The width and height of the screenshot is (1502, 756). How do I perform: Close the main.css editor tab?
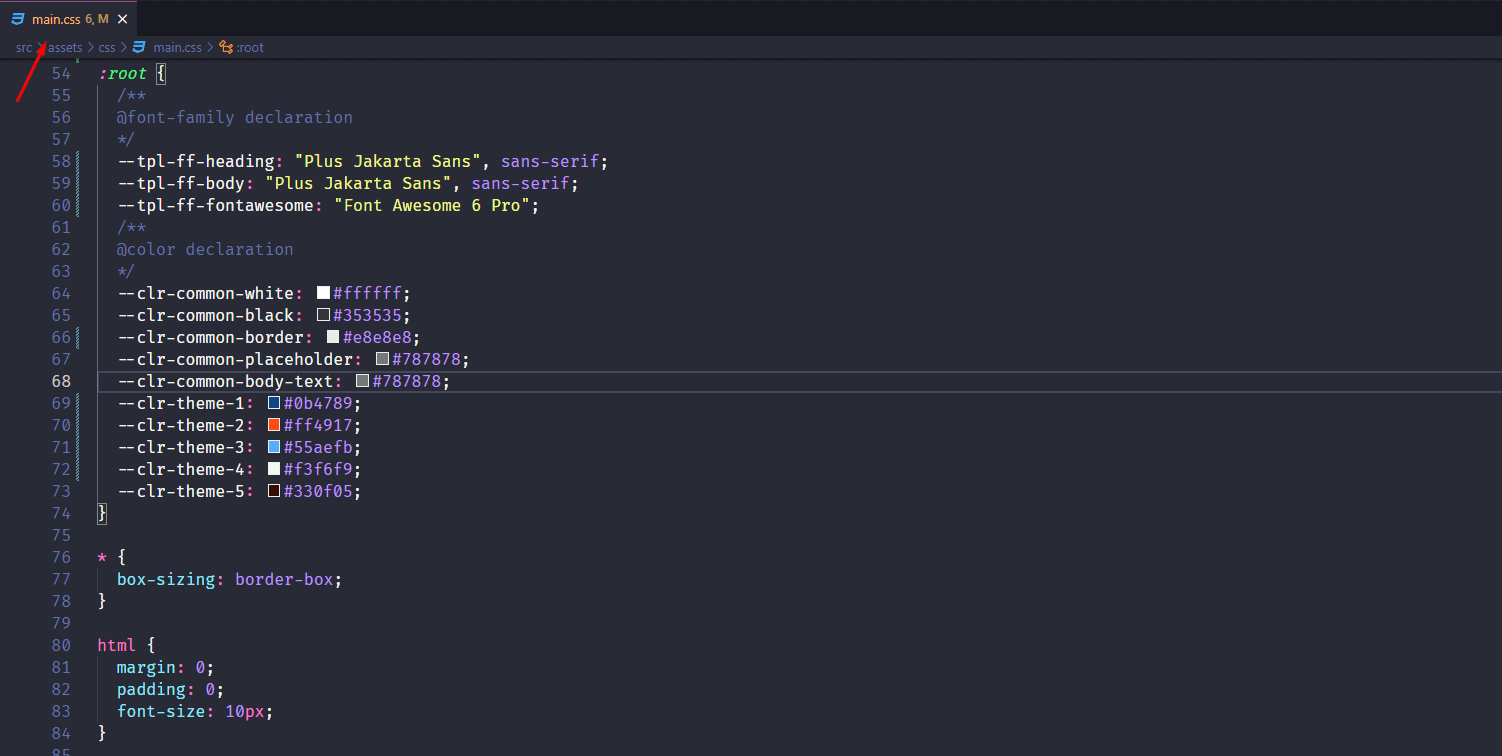click(122, 19)
